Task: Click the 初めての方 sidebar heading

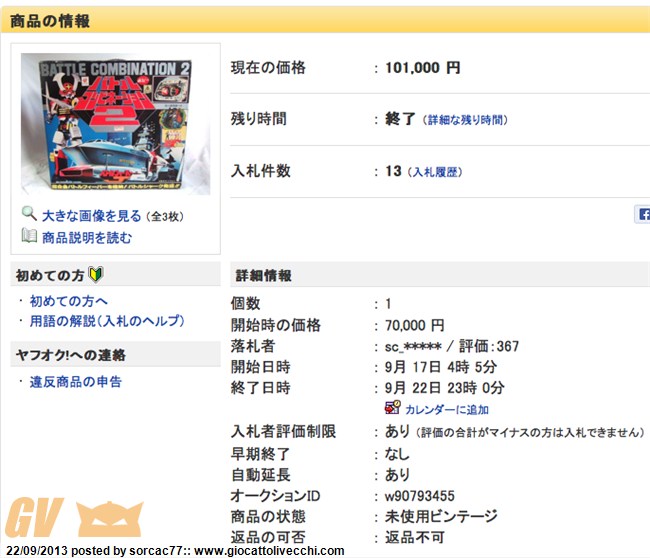Action: point(50,275)
